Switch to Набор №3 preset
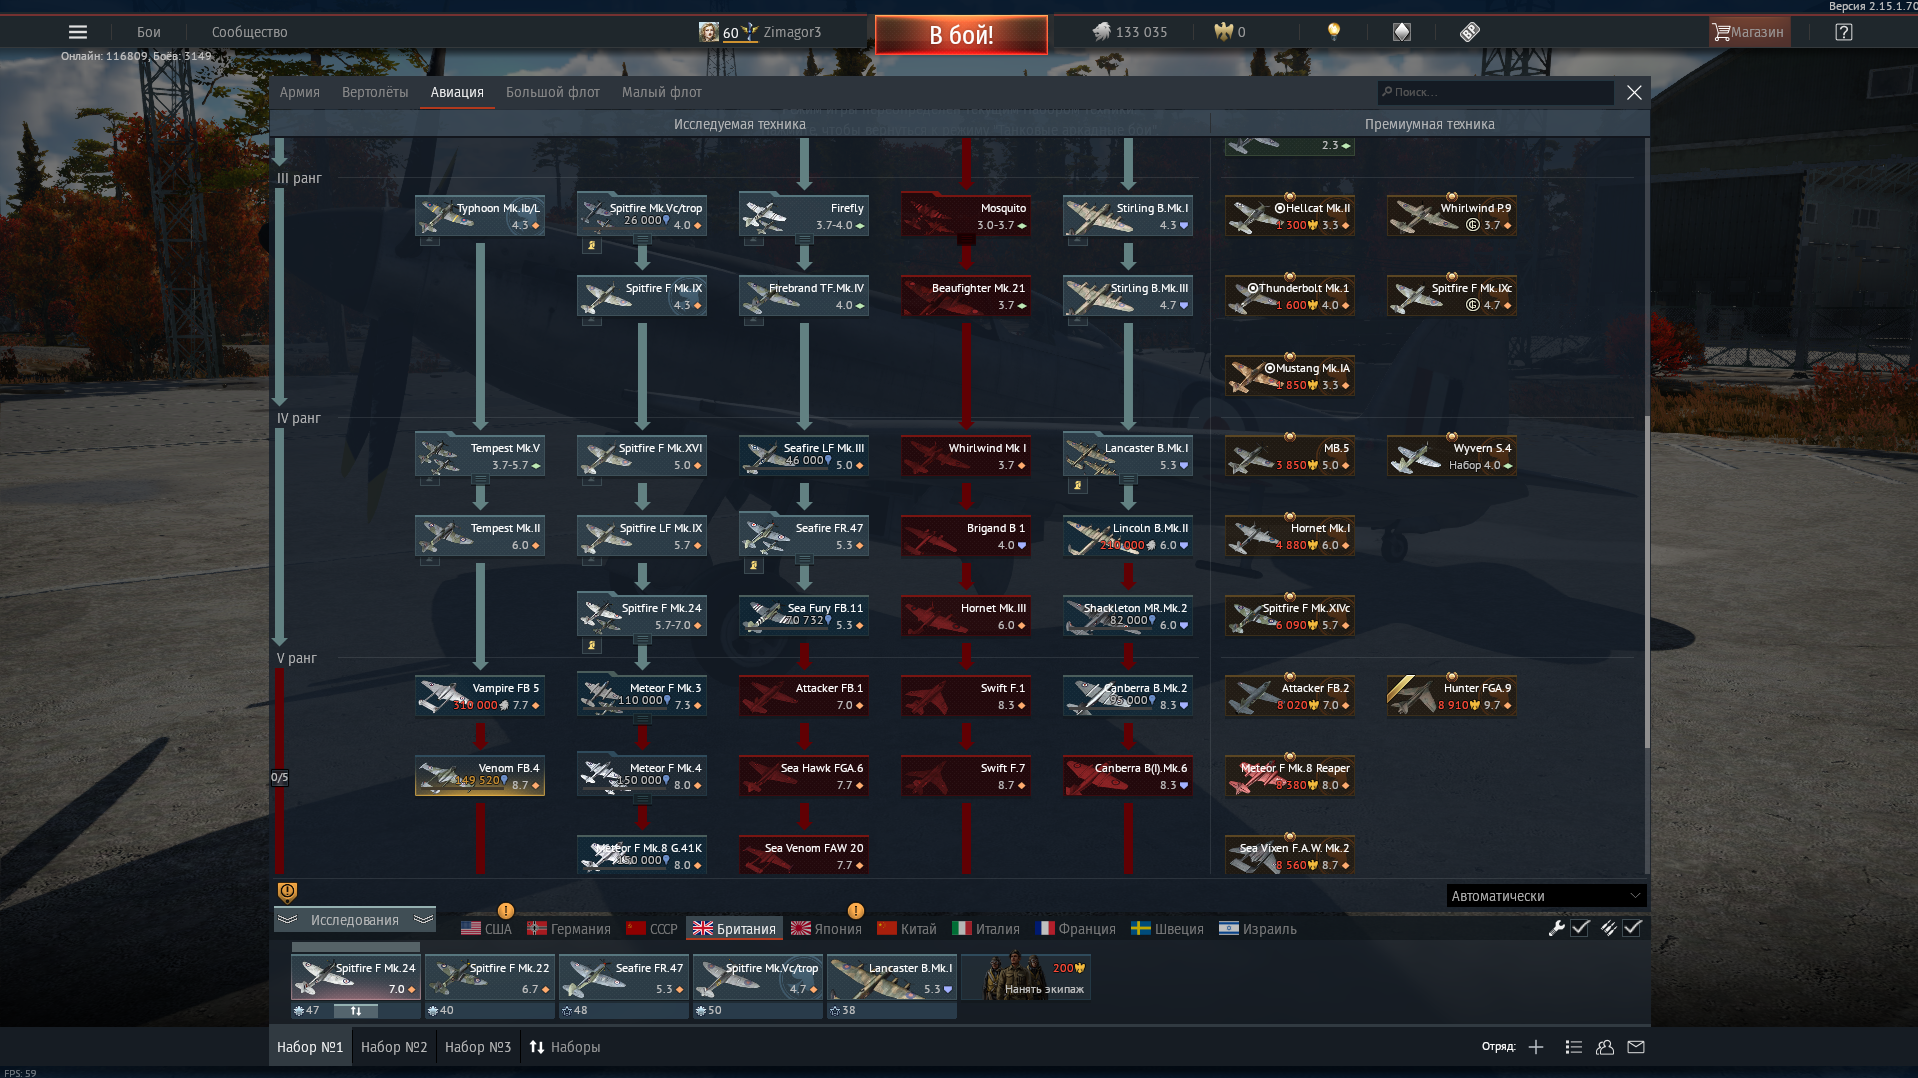The height and width of the screenshot is (1078, 1918). [478, 1047]
